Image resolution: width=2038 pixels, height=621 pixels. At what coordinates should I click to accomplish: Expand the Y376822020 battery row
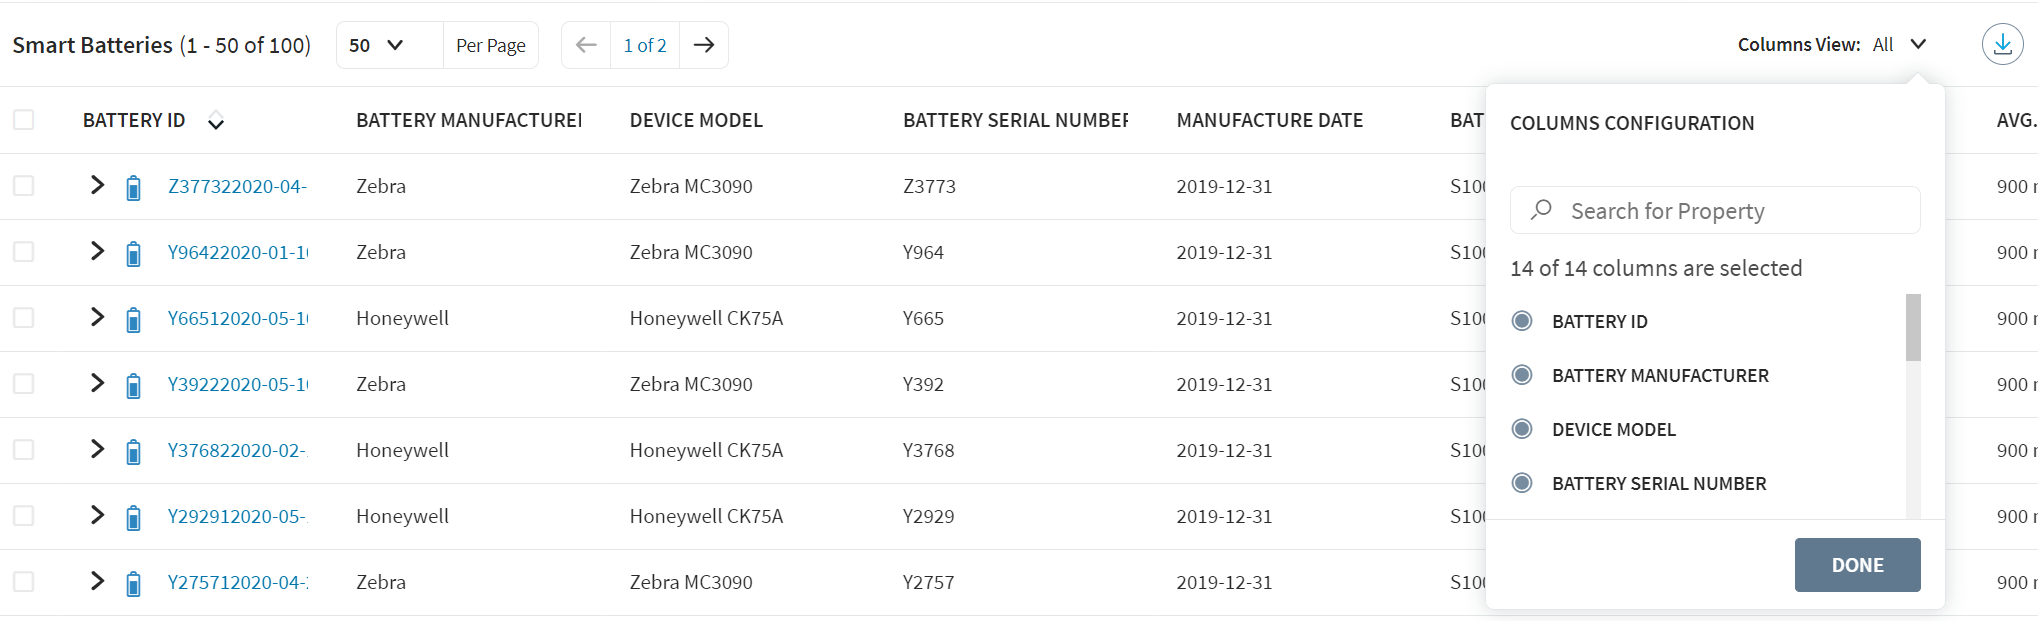[x=96, y=449]
